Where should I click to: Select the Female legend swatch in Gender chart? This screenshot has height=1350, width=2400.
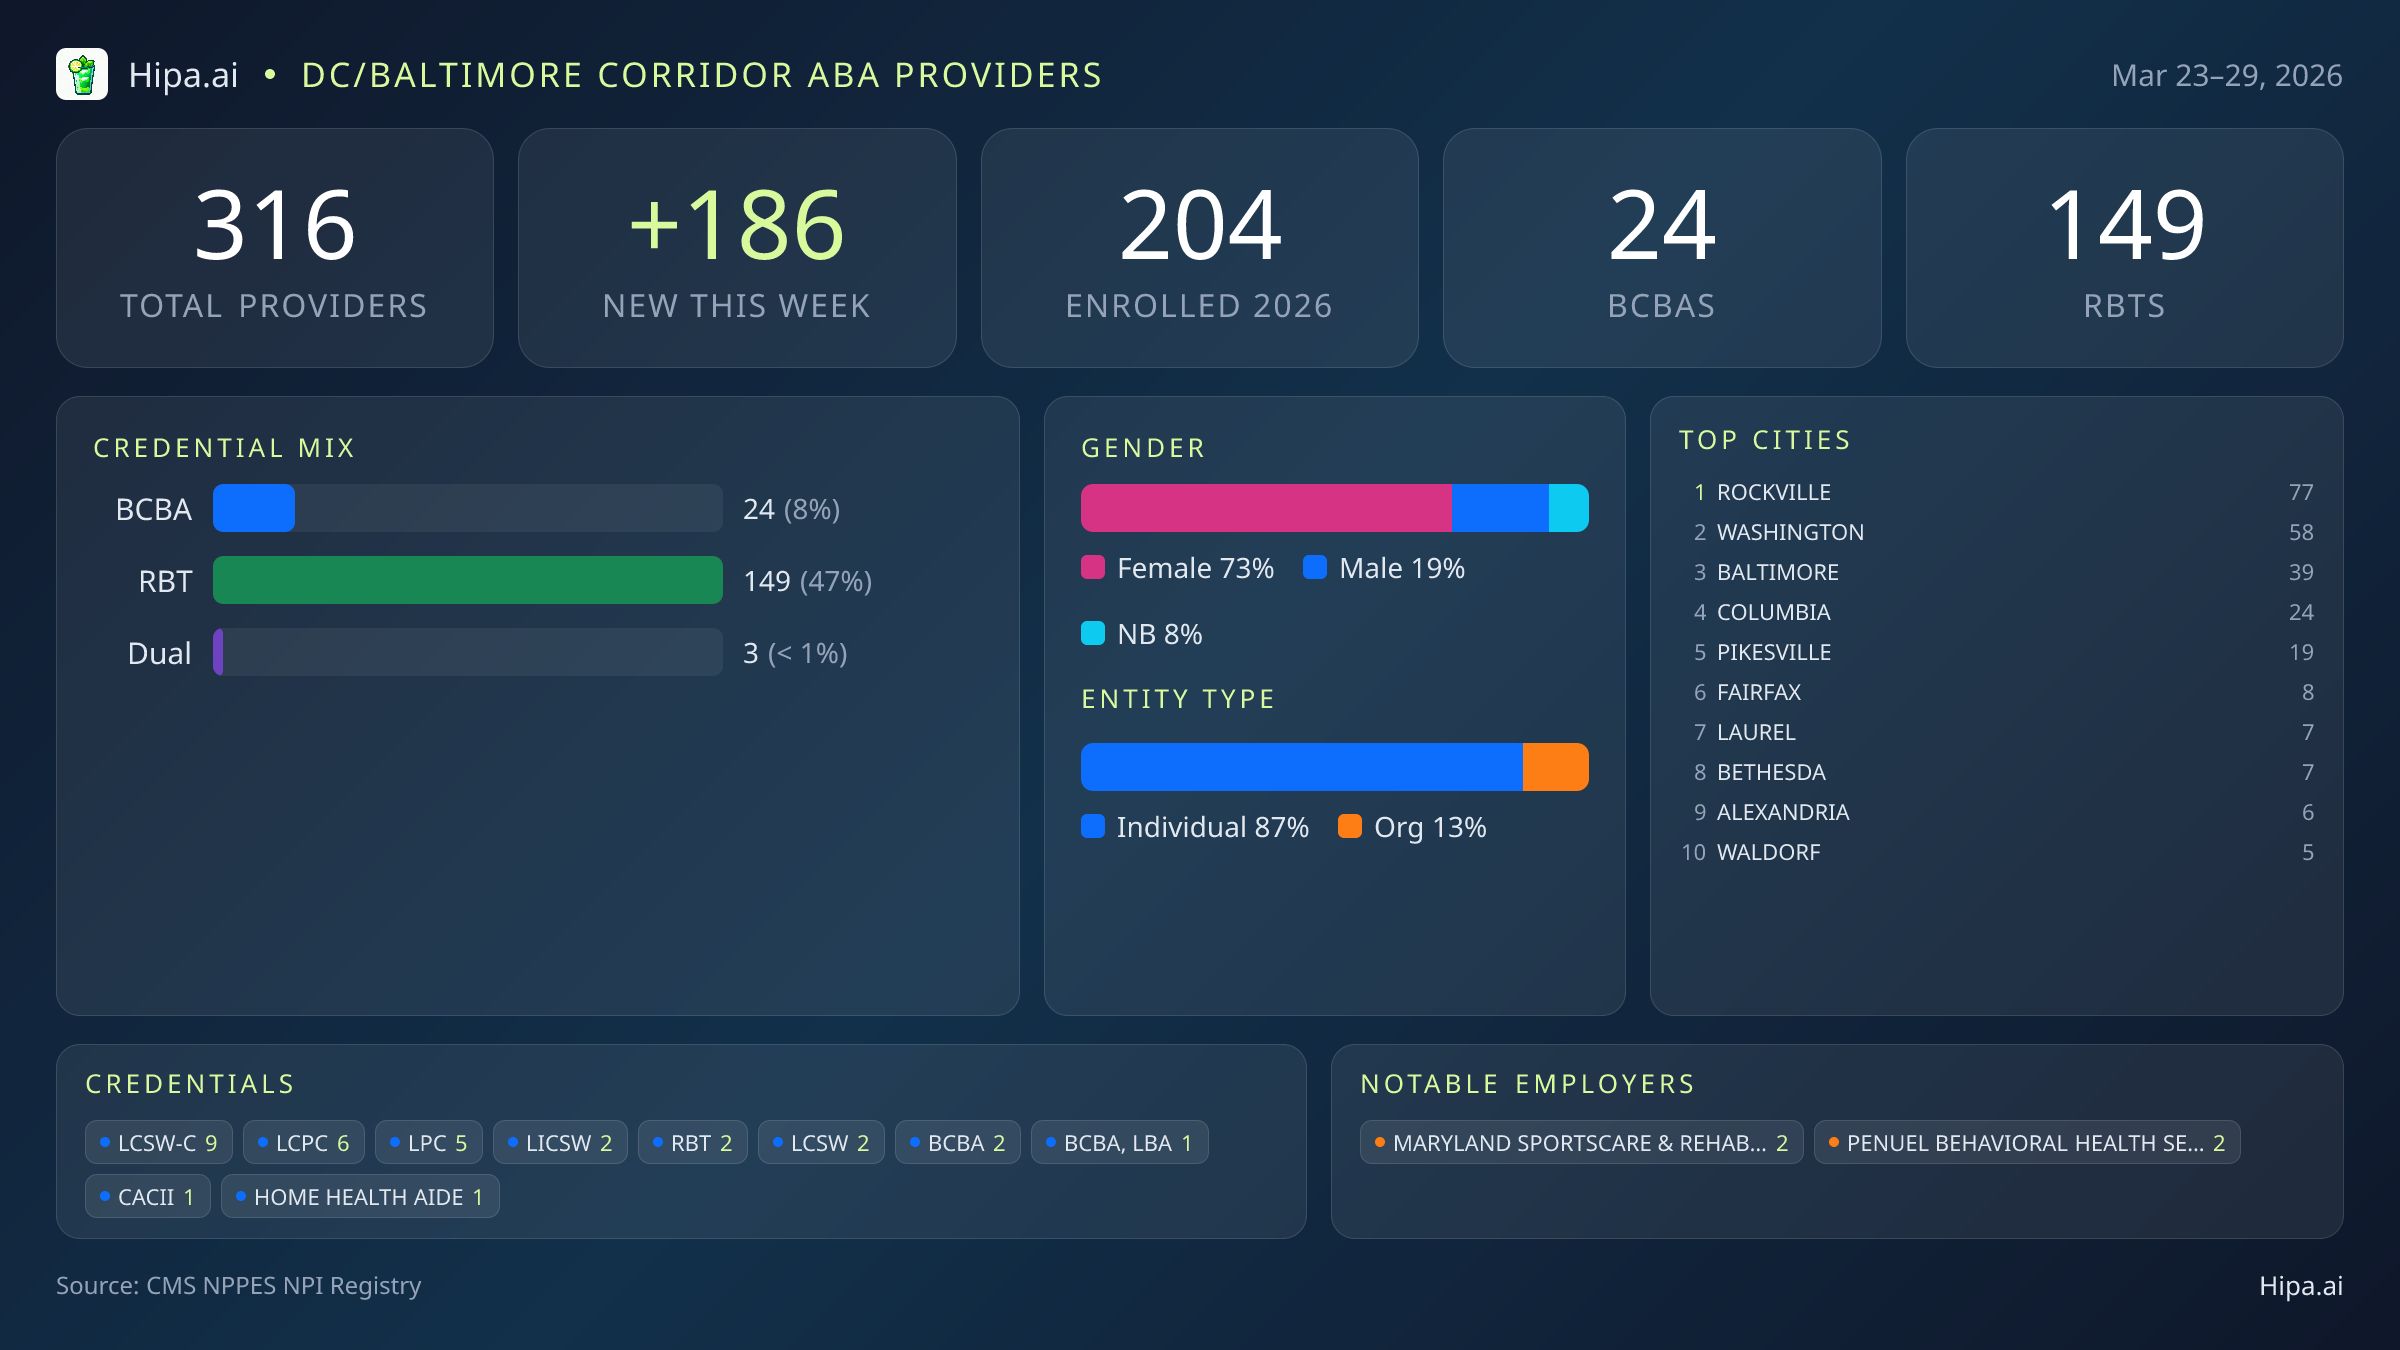point(1093,568)
